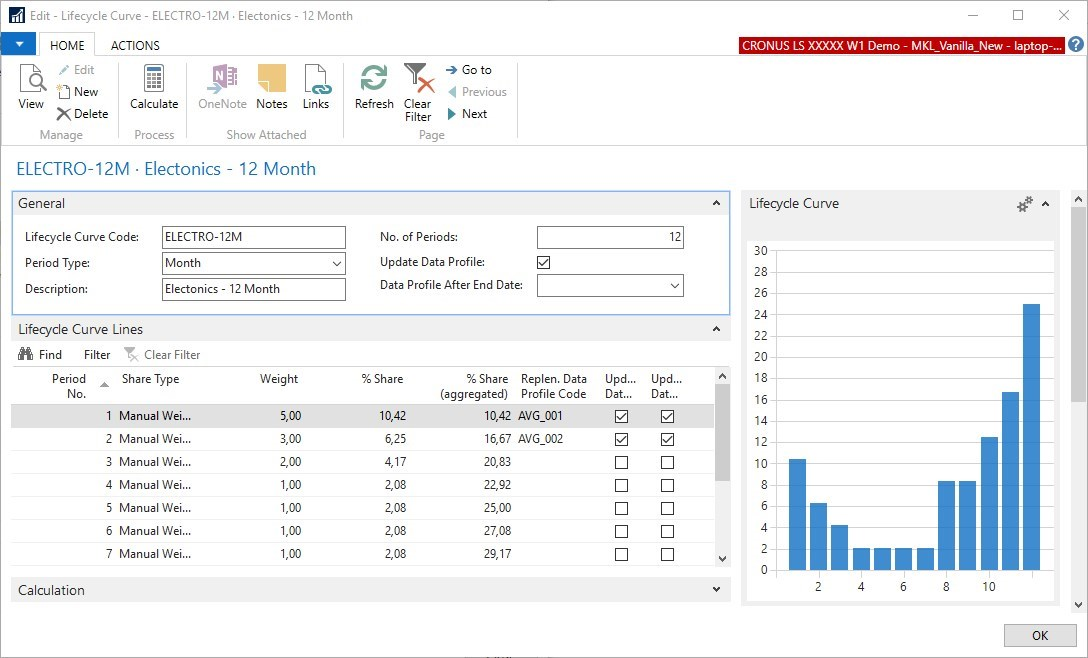This screenshot has height=658, width=1088.
Task: Uncheck second update checkbox for period 2
Action: coord(667,439)
